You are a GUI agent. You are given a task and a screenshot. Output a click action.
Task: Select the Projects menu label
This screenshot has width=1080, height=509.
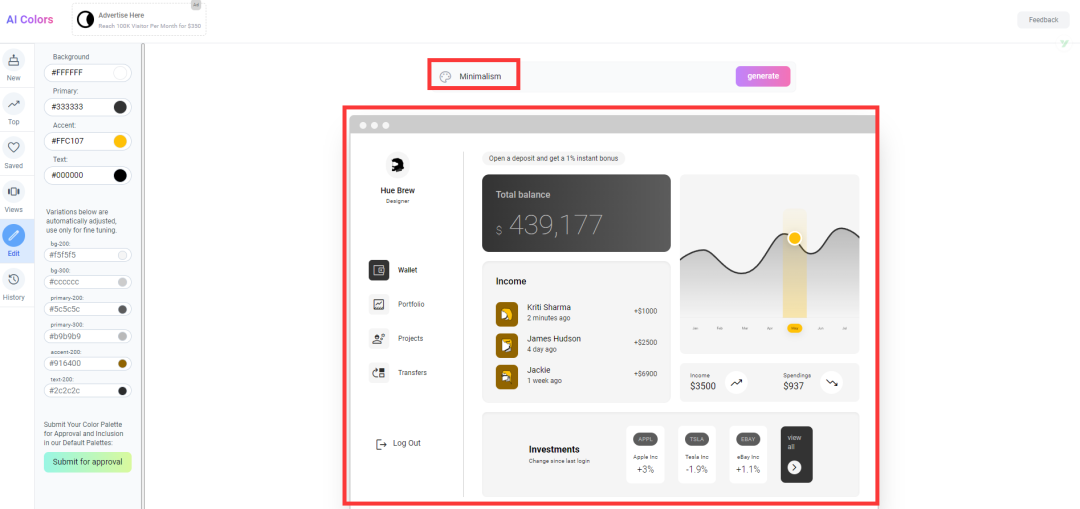point(411,338)
